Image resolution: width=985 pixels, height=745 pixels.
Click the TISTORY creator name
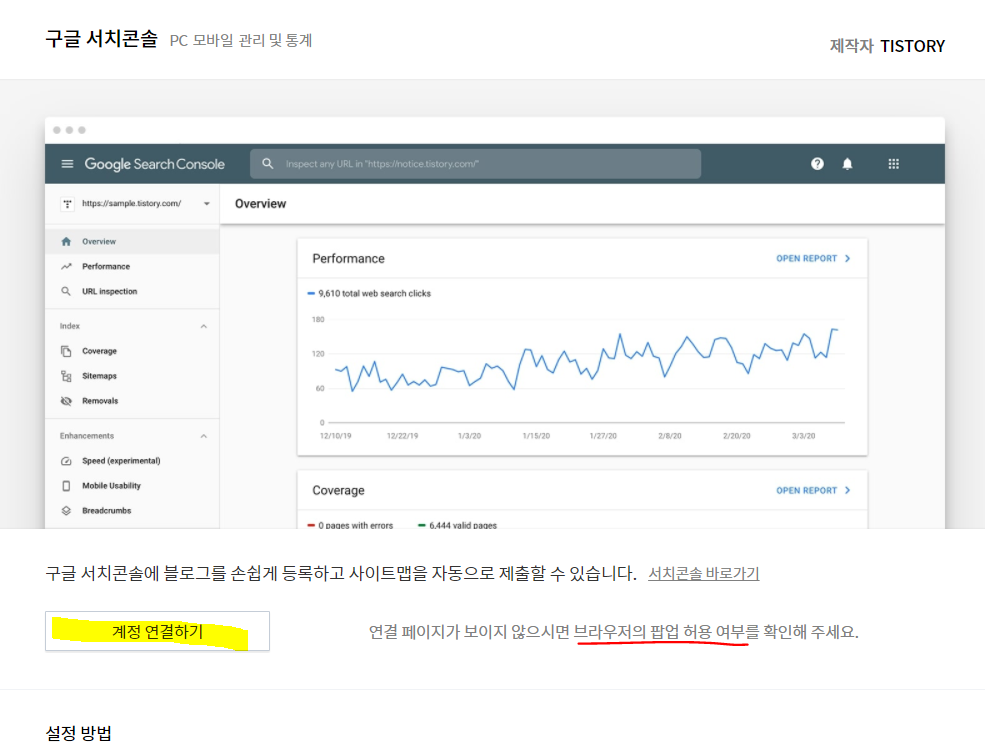coord(912,46)
